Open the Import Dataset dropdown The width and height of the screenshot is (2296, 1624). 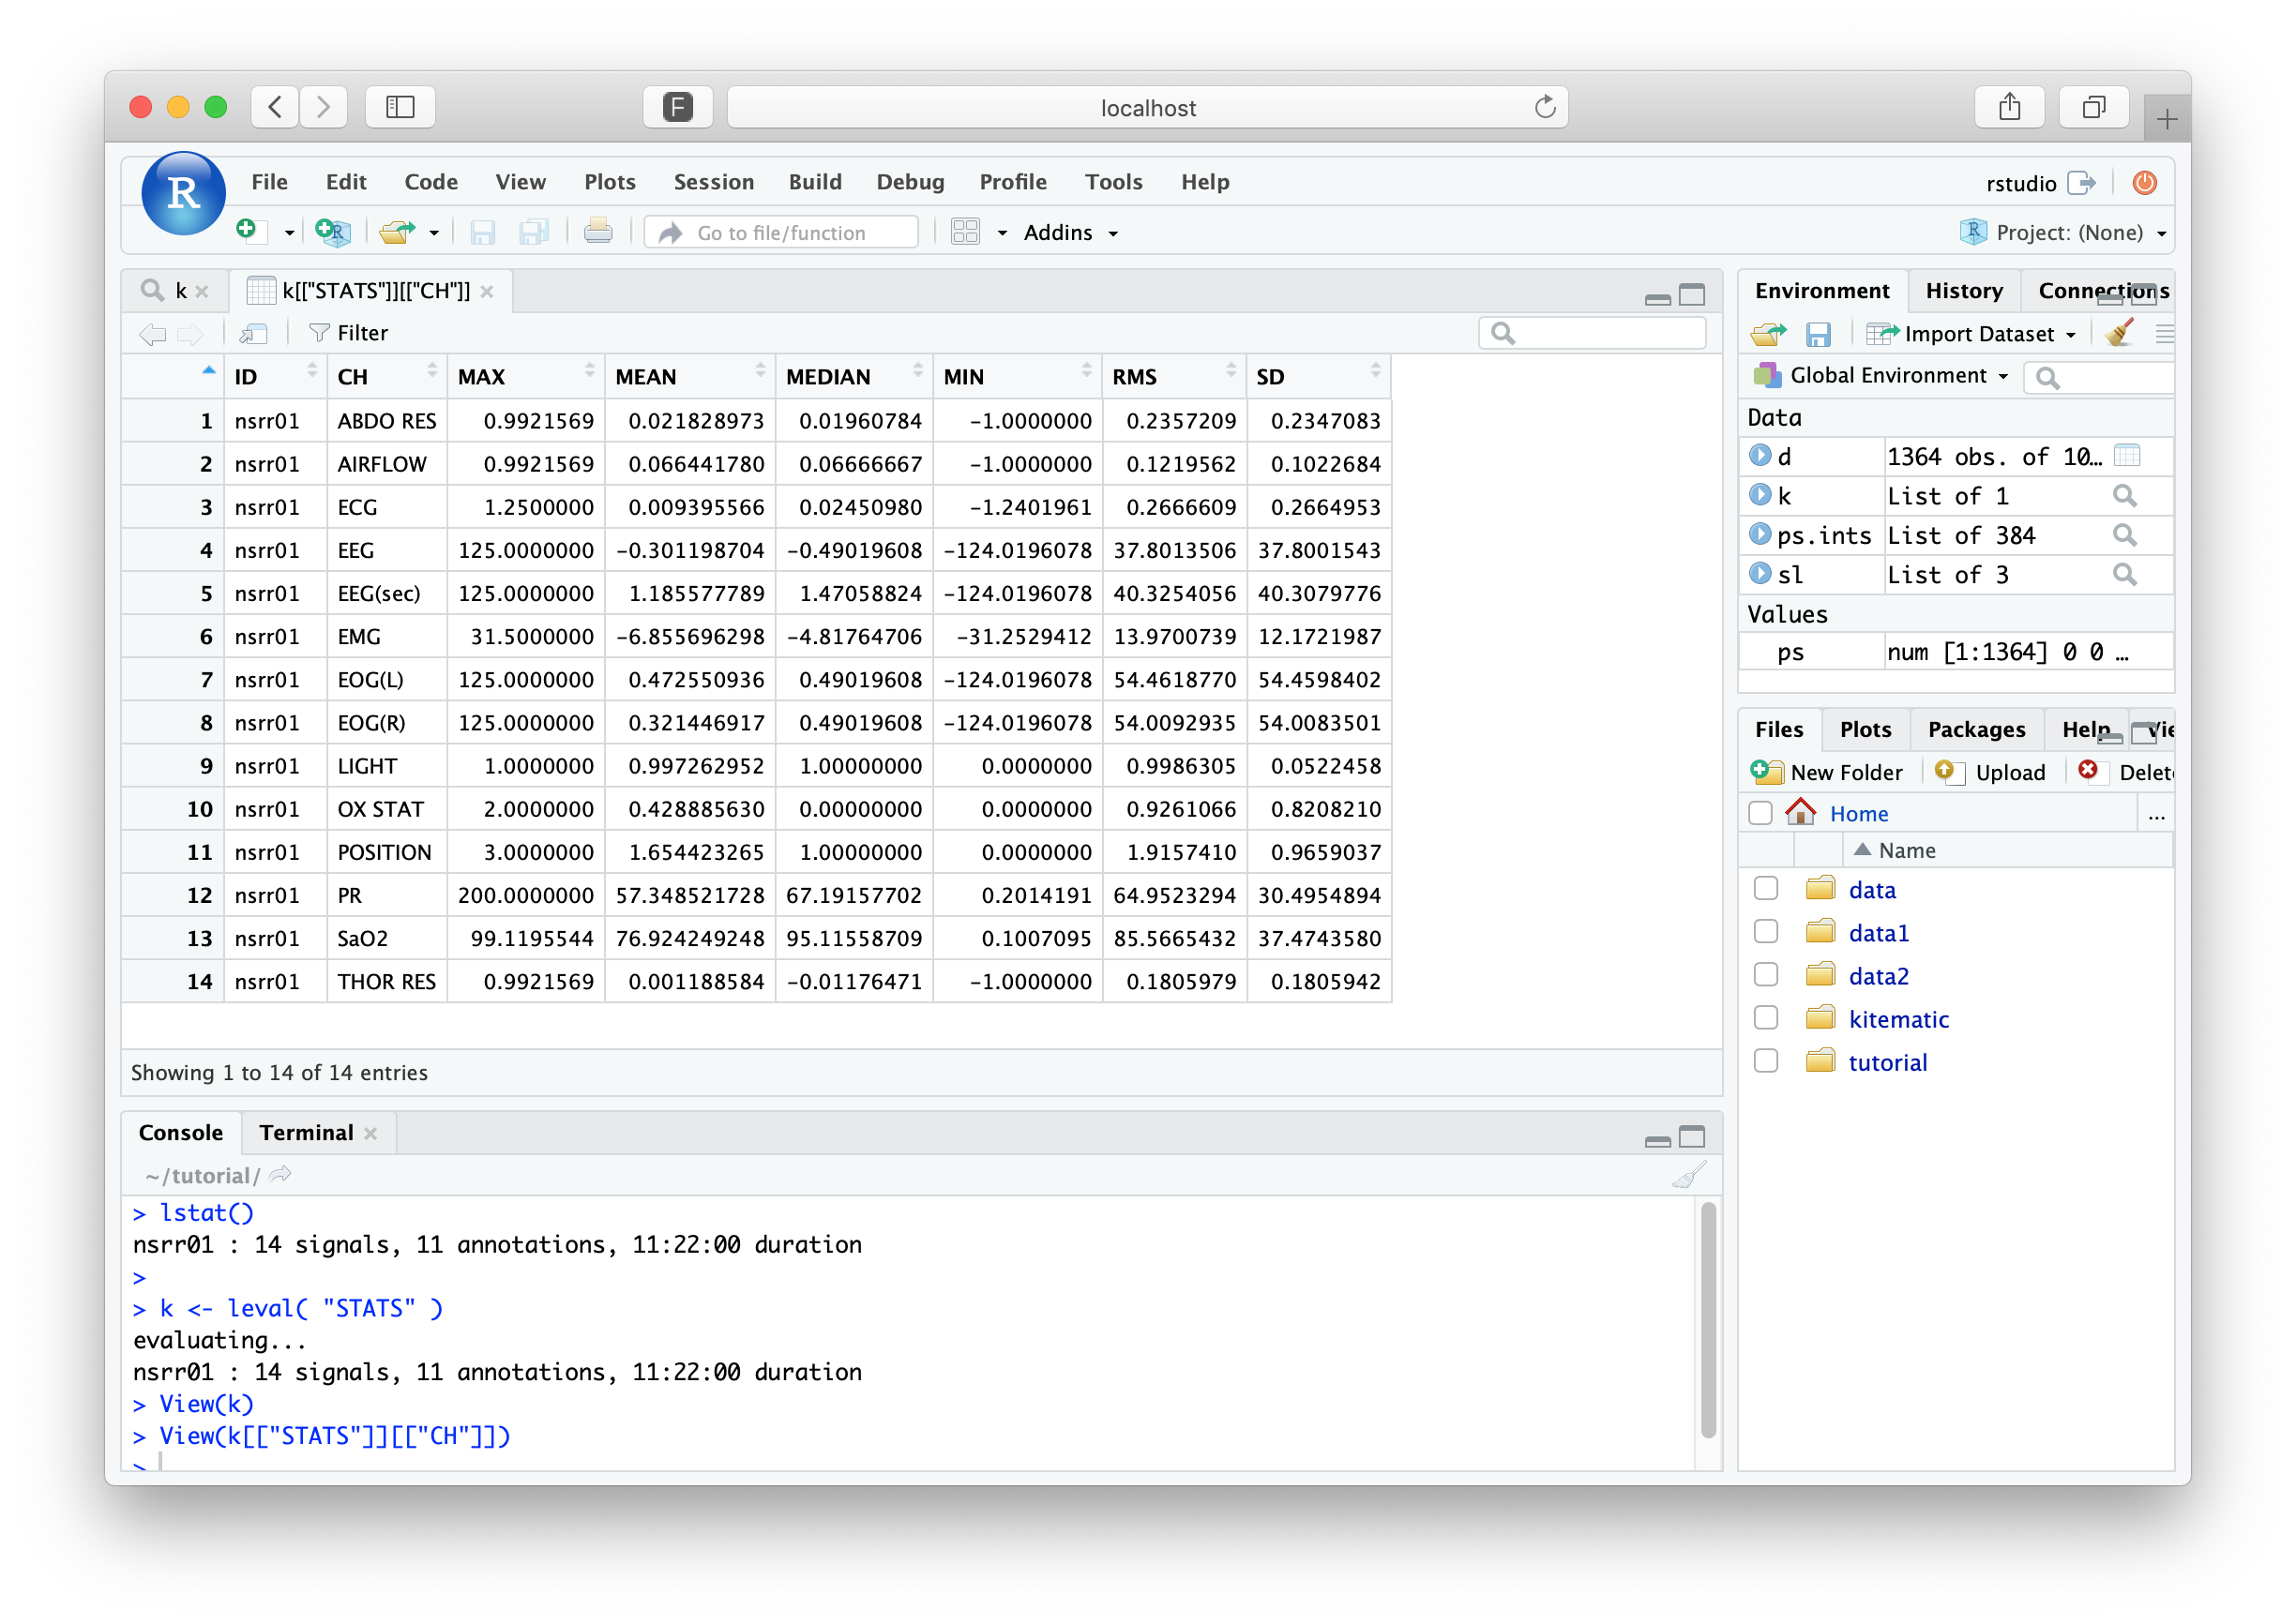point(1977,334)
